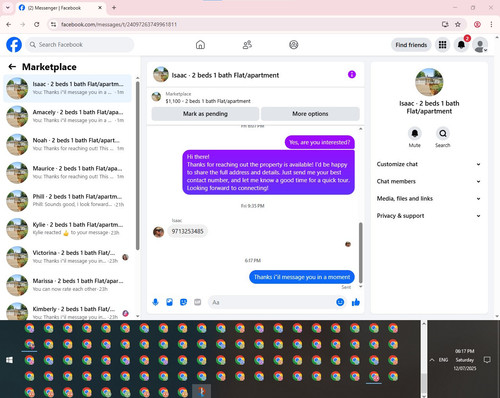Click the voice clip microphone icon
500x398 pixels.
pos(155,302)
